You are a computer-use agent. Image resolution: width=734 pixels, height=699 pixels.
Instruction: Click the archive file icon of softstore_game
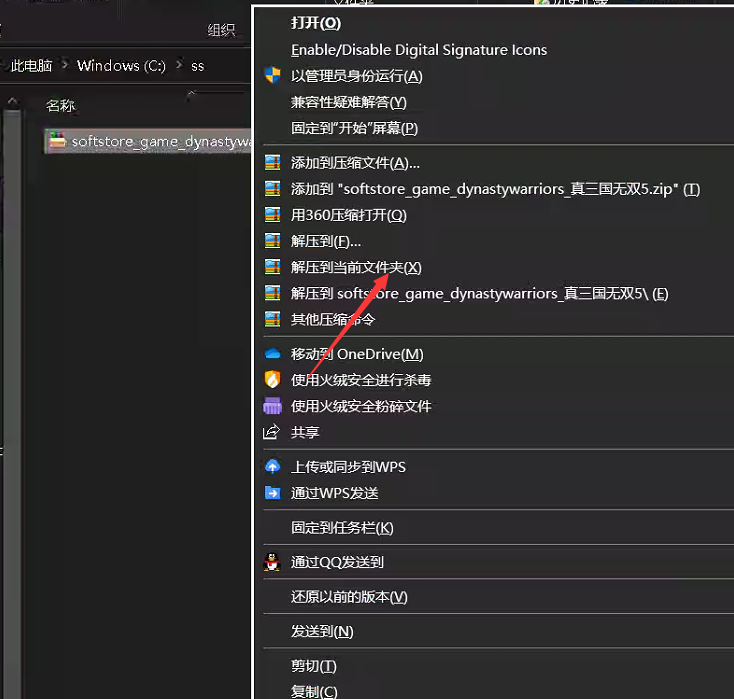pos(58,141)
